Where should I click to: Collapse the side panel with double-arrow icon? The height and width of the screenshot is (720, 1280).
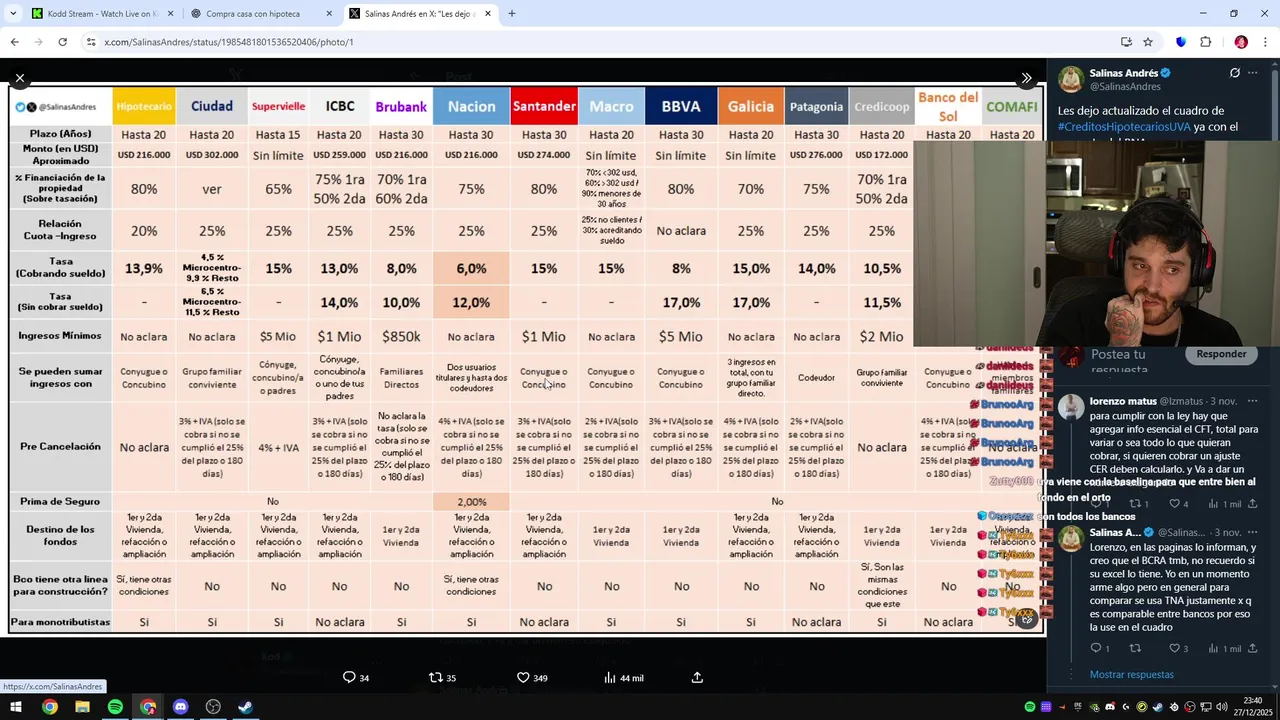(x=1026, y=78)
